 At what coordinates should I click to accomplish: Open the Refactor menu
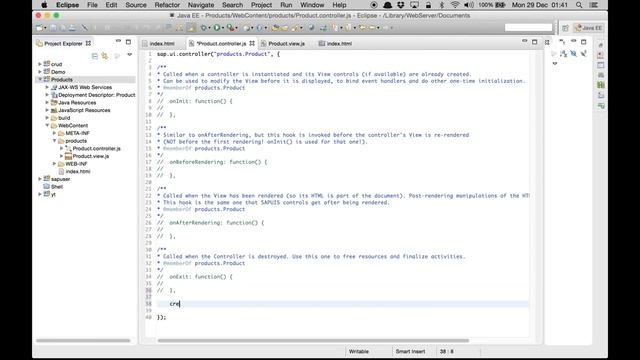click(x=167, y=5)
